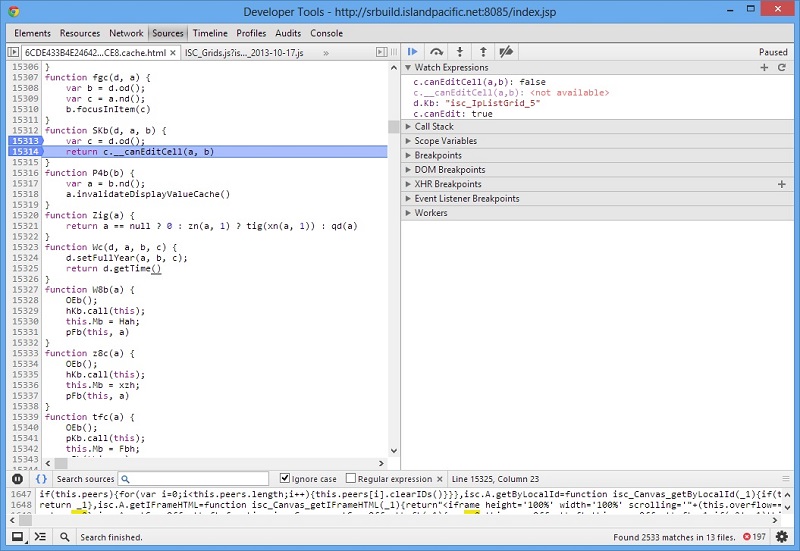Viewport: 800px width, 551px height.
Task: Click pause on exceptions button
Action: point(17,479)
